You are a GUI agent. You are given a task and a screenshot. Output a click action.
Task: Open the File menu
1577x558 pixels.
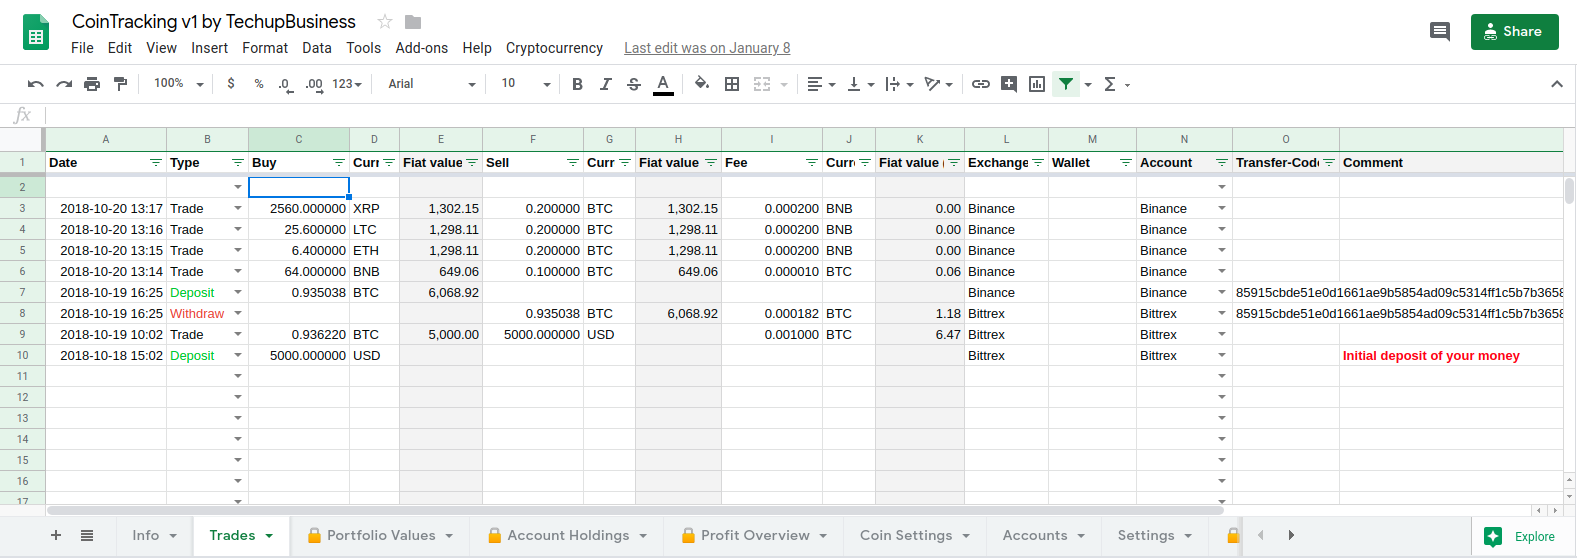82,48
